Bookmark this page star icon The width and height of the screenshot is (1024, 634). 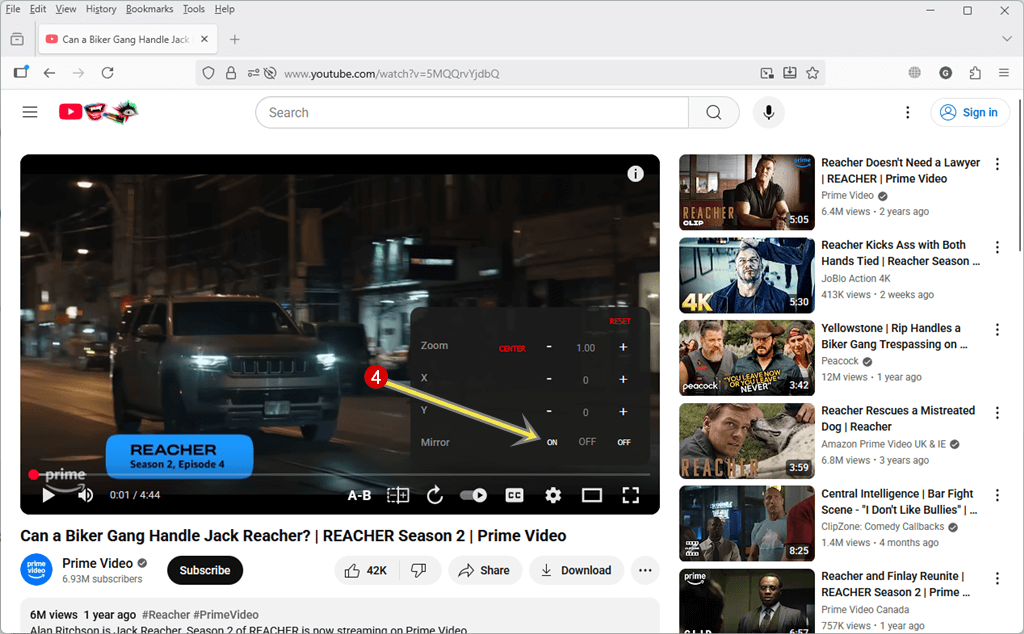point(812,72)
